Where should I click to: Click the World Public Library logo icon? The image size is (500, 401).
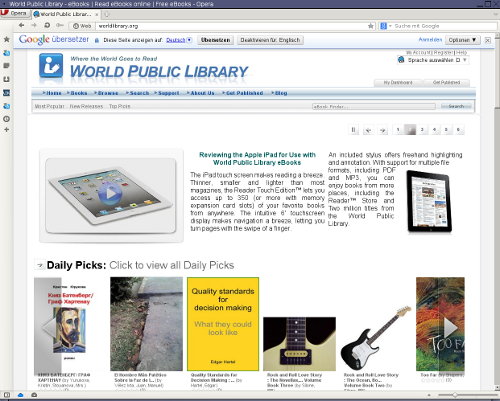coord(51,66)
